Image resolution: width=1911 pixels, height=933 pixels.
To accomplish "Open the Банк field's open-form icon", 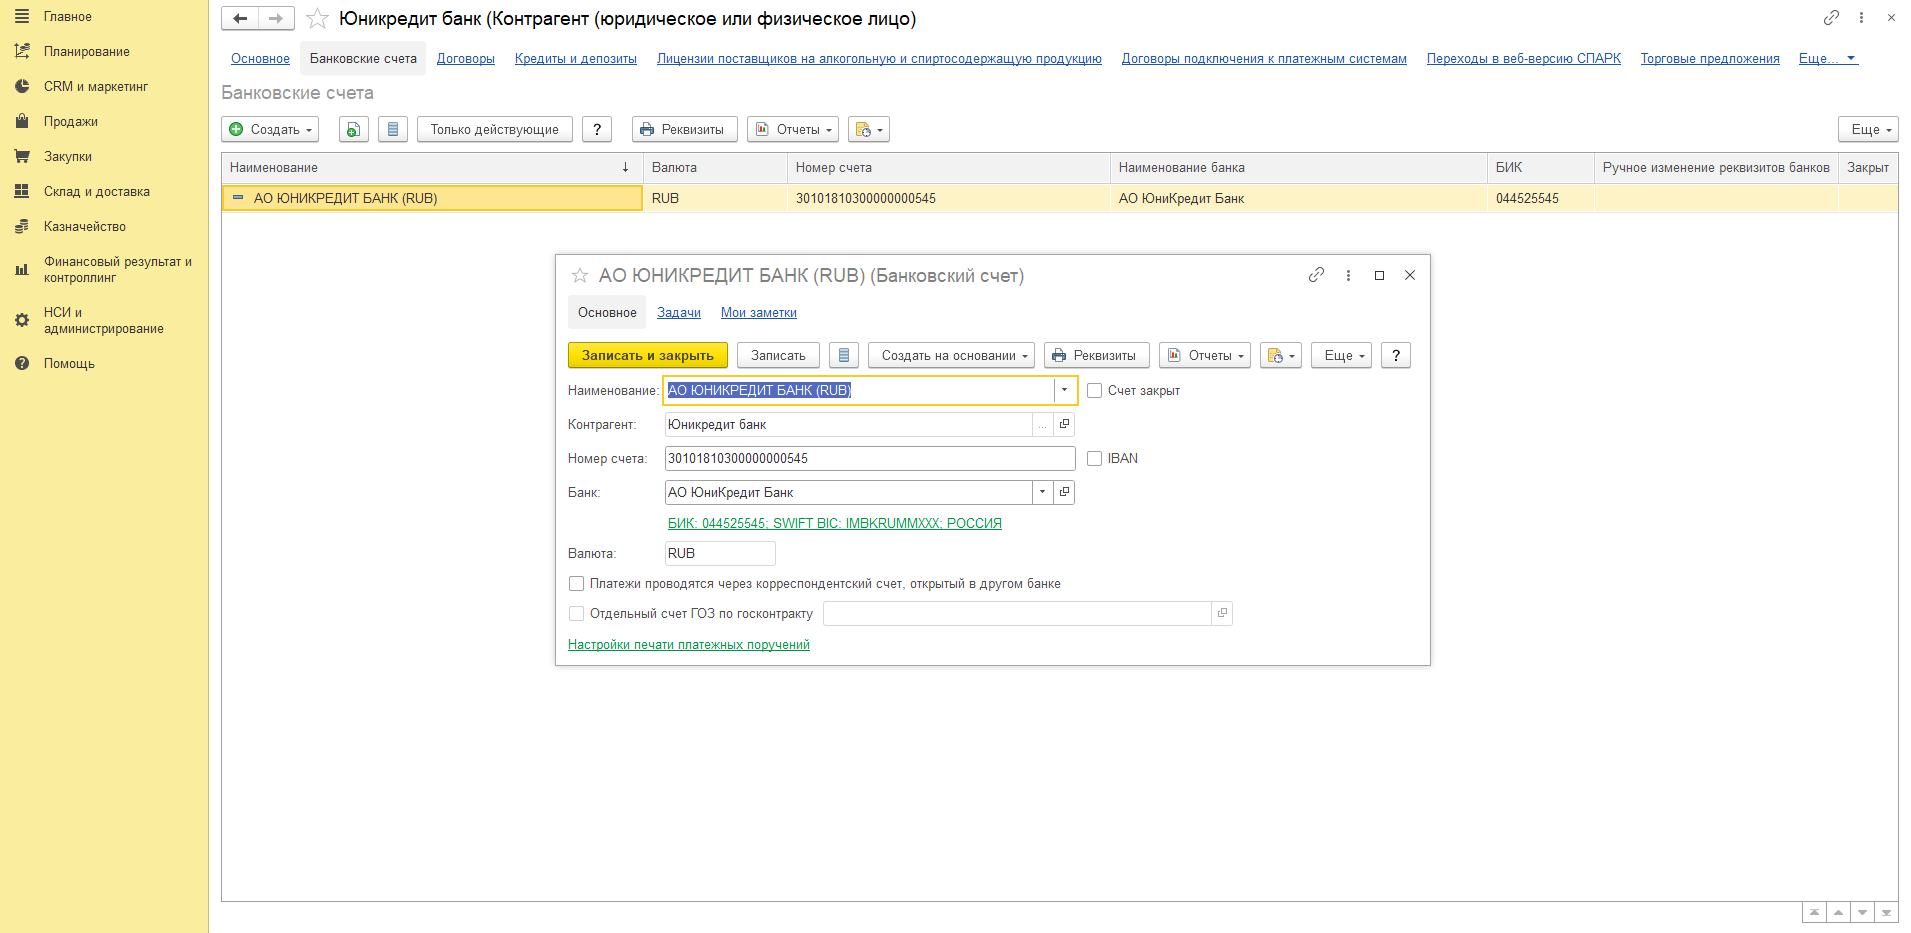I will [x=1064, y=493].
